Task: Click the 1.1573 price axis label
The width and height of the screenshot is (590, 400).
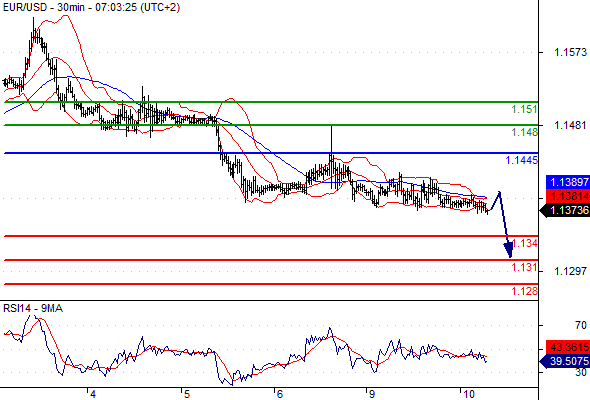Action: click(x=570, y=52)
